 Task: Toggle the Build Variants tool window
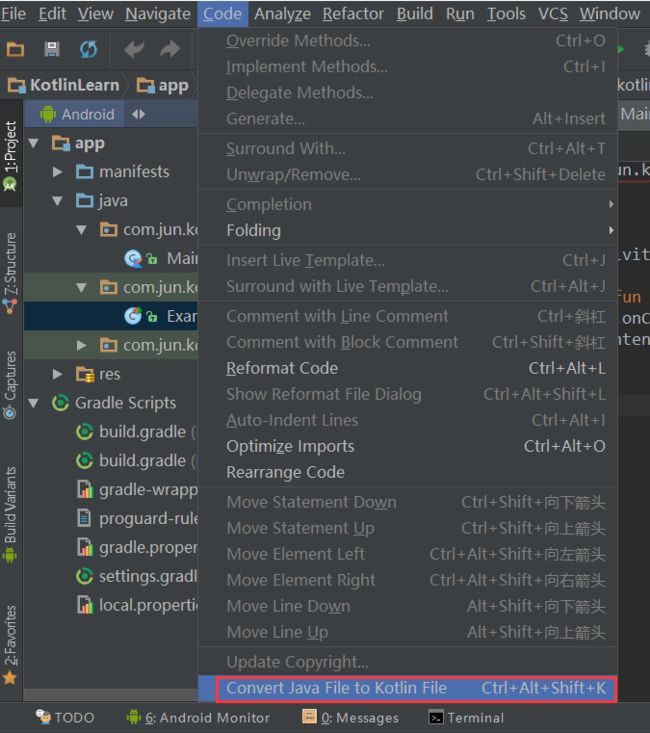pyautogui.click(x=11, y=514)
